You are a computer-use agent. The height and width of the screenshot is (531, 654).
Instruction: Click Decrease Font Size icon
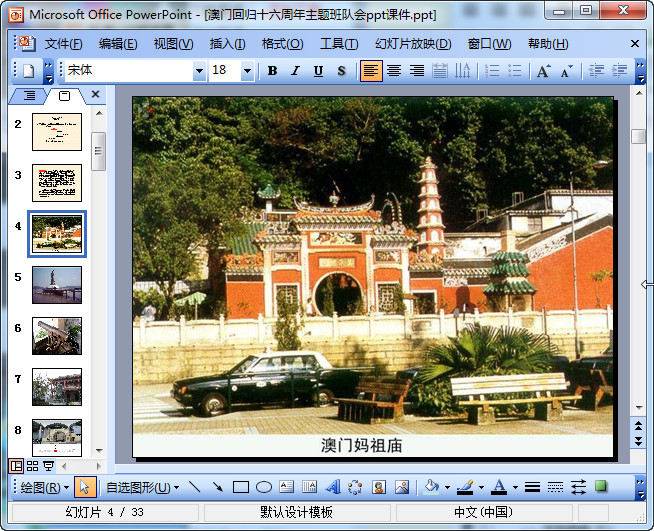[x=566, y=71]
